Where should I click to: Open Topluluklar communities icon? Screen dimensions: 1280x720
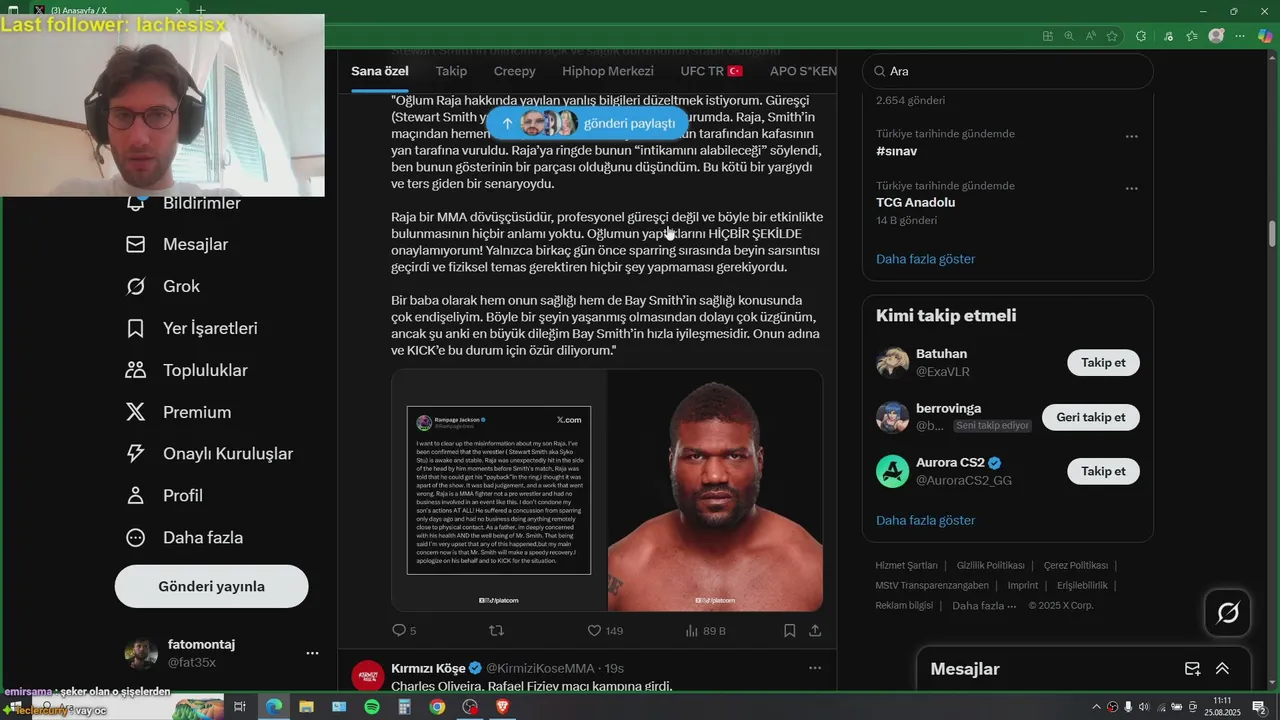(x=136, y=370)
